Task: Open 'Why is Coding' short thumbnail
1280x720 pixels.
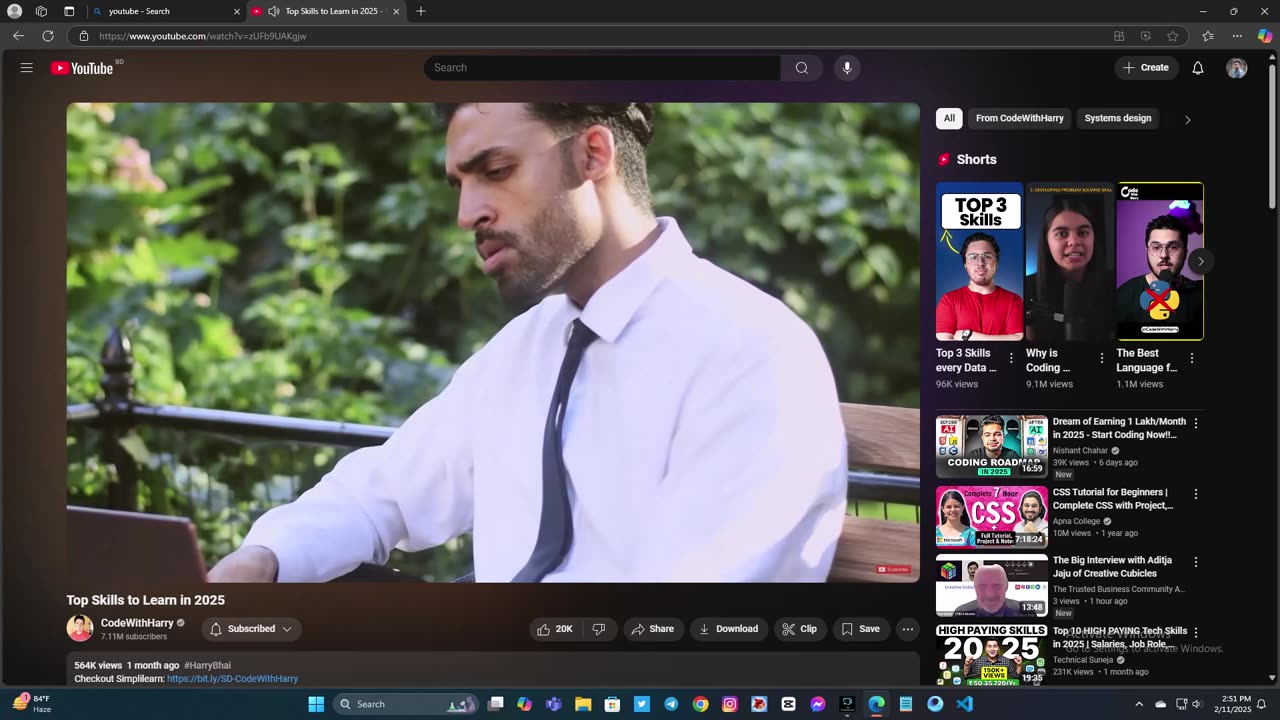Action: pyautogui.click(x=1070, y=261)
